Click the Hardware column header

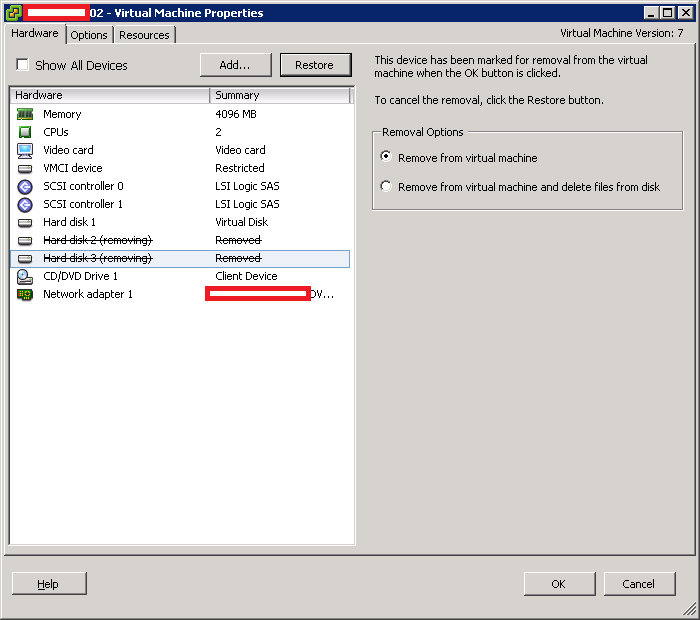pyautogui.click(x=109, y=95)
